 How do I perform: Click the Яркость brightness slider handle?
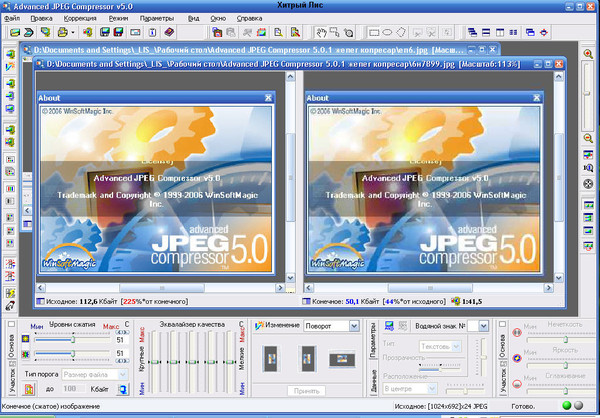pyautogui.click(x=566, y=366)
